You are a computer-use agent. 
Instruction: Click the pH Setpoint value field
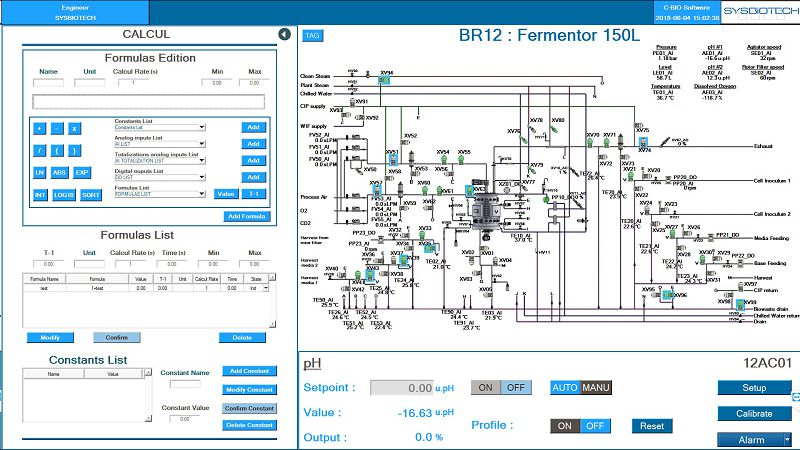pos(402,388)
